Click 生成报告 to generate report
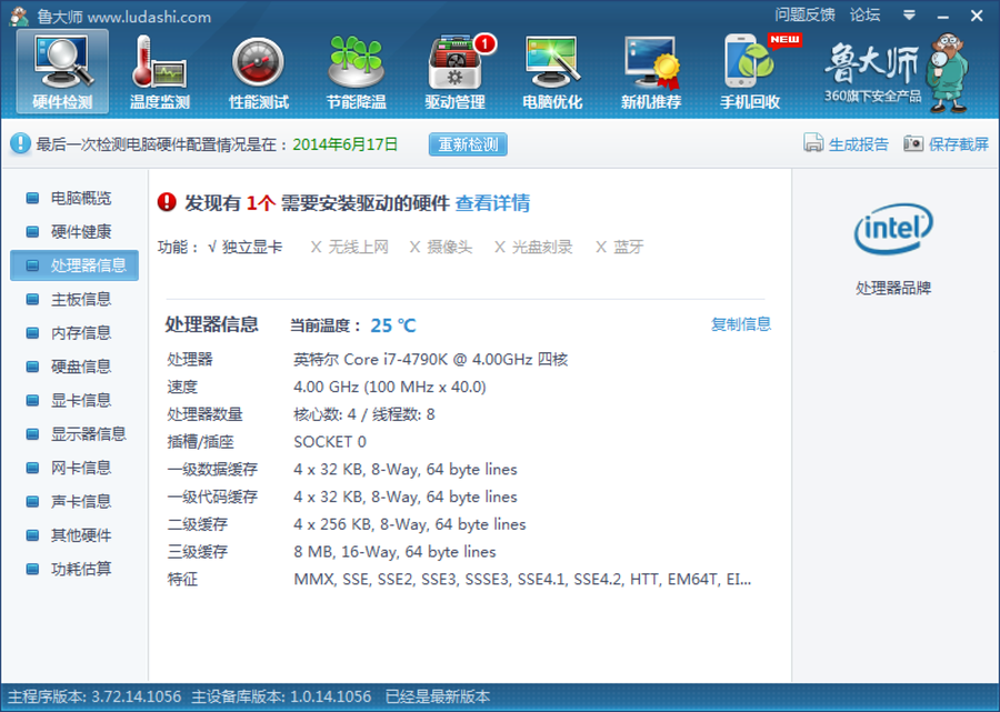Image resolution: width=1000 pixels, height=712 pixels. [858, 144]
